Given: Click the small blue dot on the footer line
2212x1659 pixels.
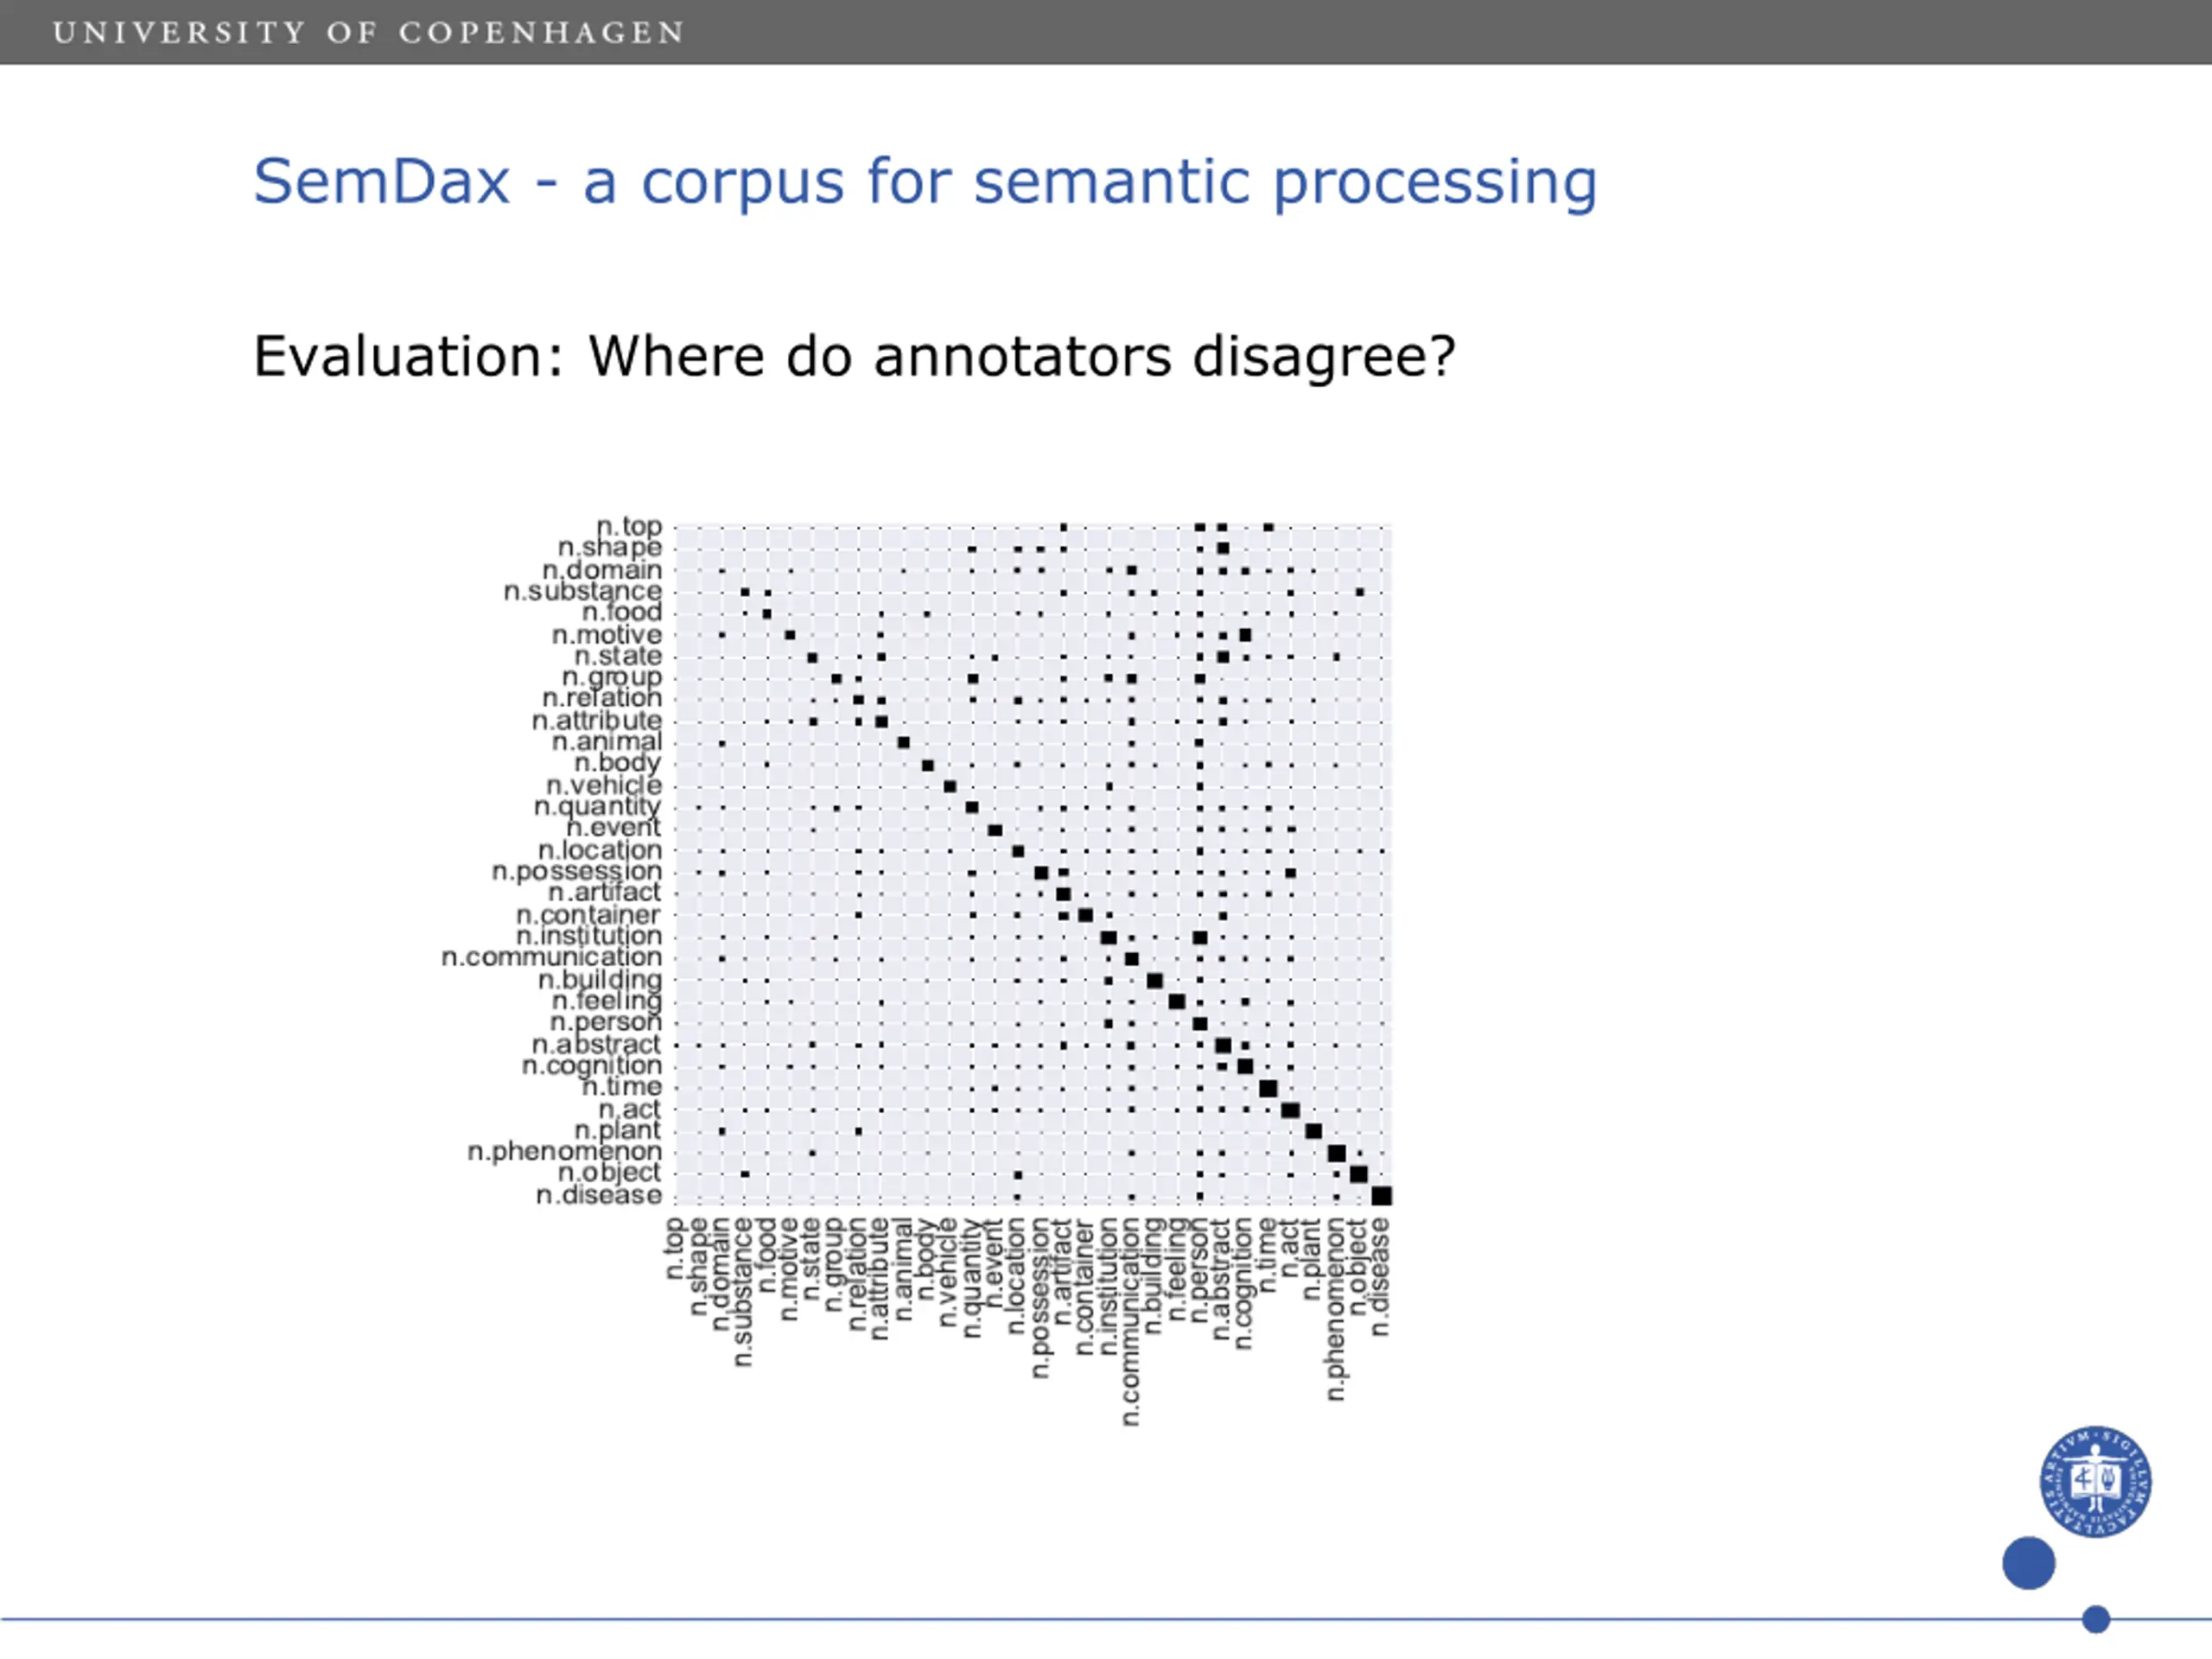Looking at the screenshot, I should [2096, 1619].
